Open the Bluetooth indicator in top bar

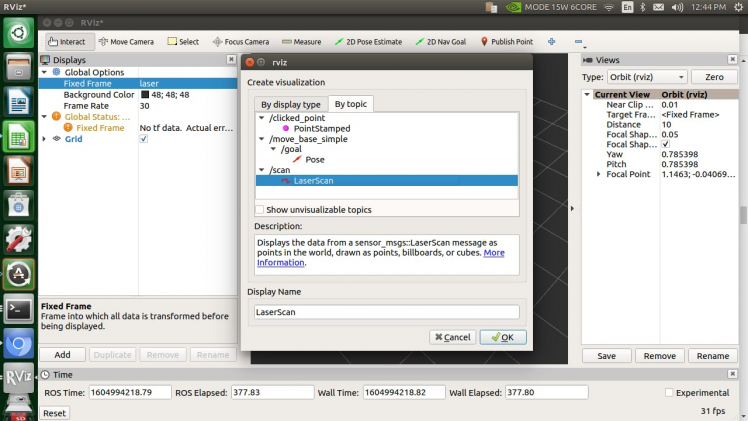click(643, 7)
